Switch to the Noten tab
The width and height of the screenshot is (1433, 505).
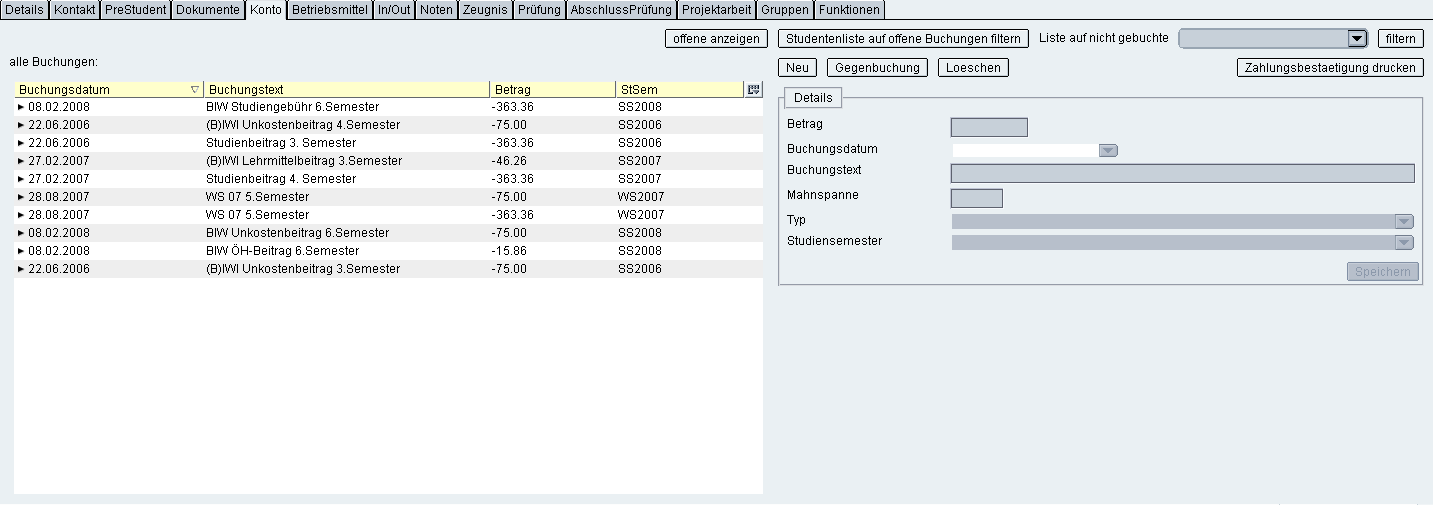(x=436, y=10)
